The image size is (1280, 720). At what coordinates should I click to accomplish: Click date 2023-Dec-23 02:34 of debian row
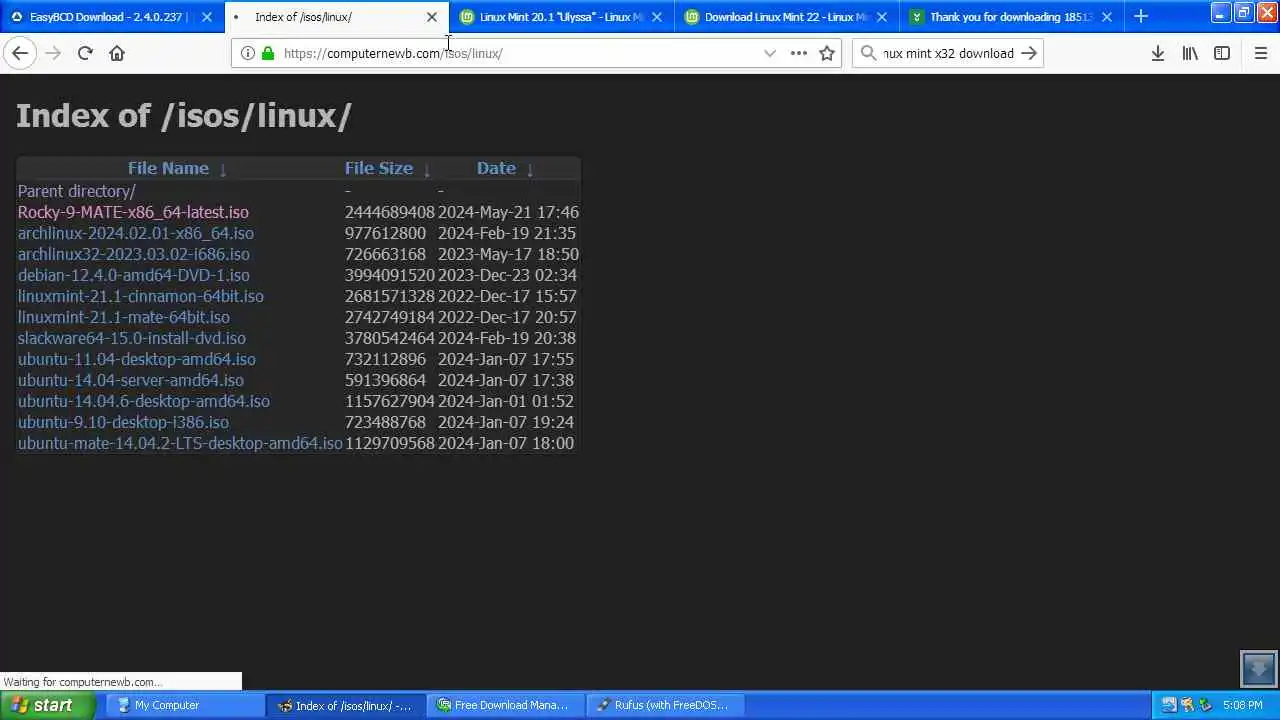coord(506,275)
